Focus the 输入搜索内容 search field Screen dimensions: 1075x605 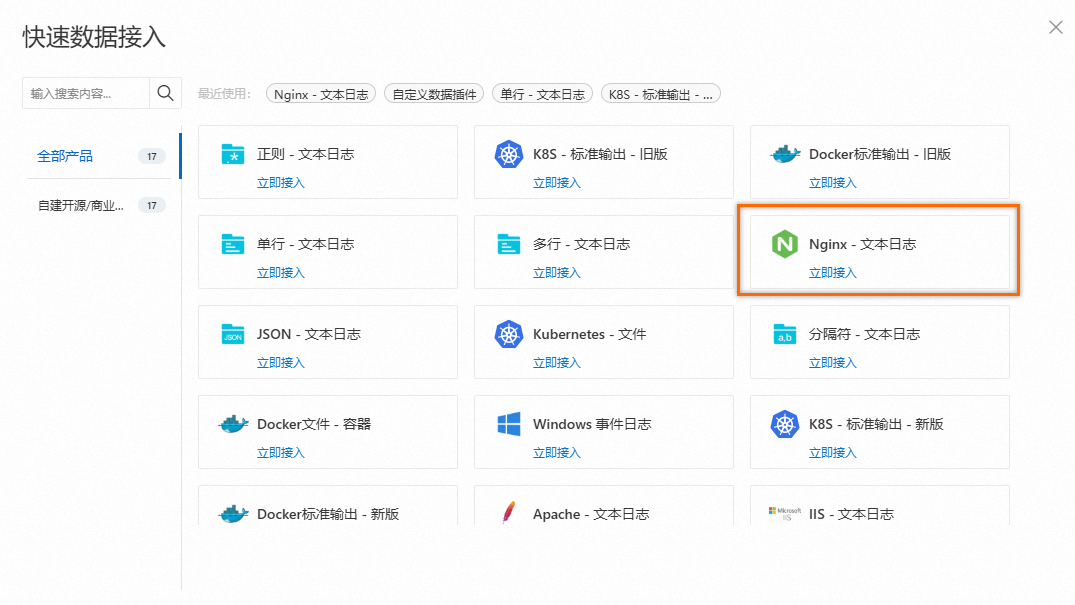86,93
